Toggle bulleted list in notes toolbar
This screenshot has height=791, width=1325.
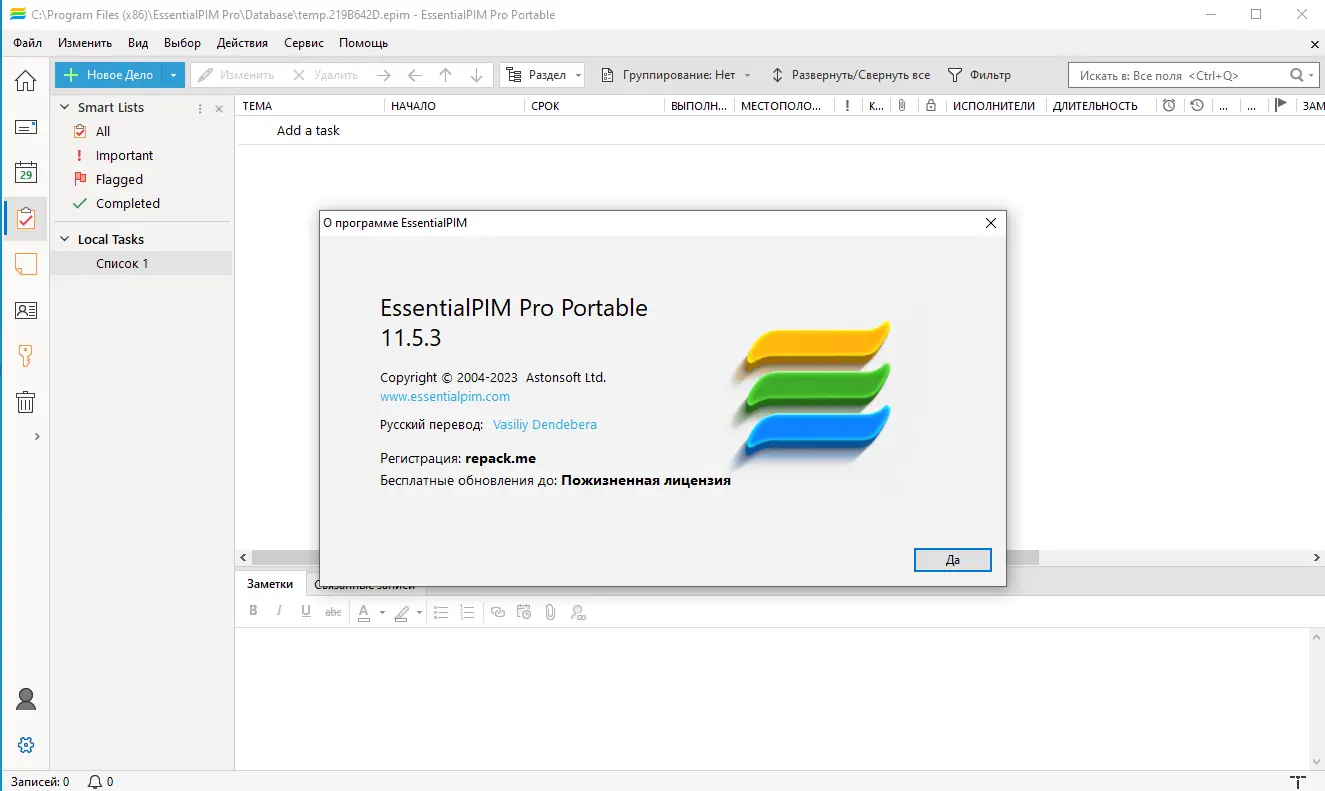click(x=440, y=612)
